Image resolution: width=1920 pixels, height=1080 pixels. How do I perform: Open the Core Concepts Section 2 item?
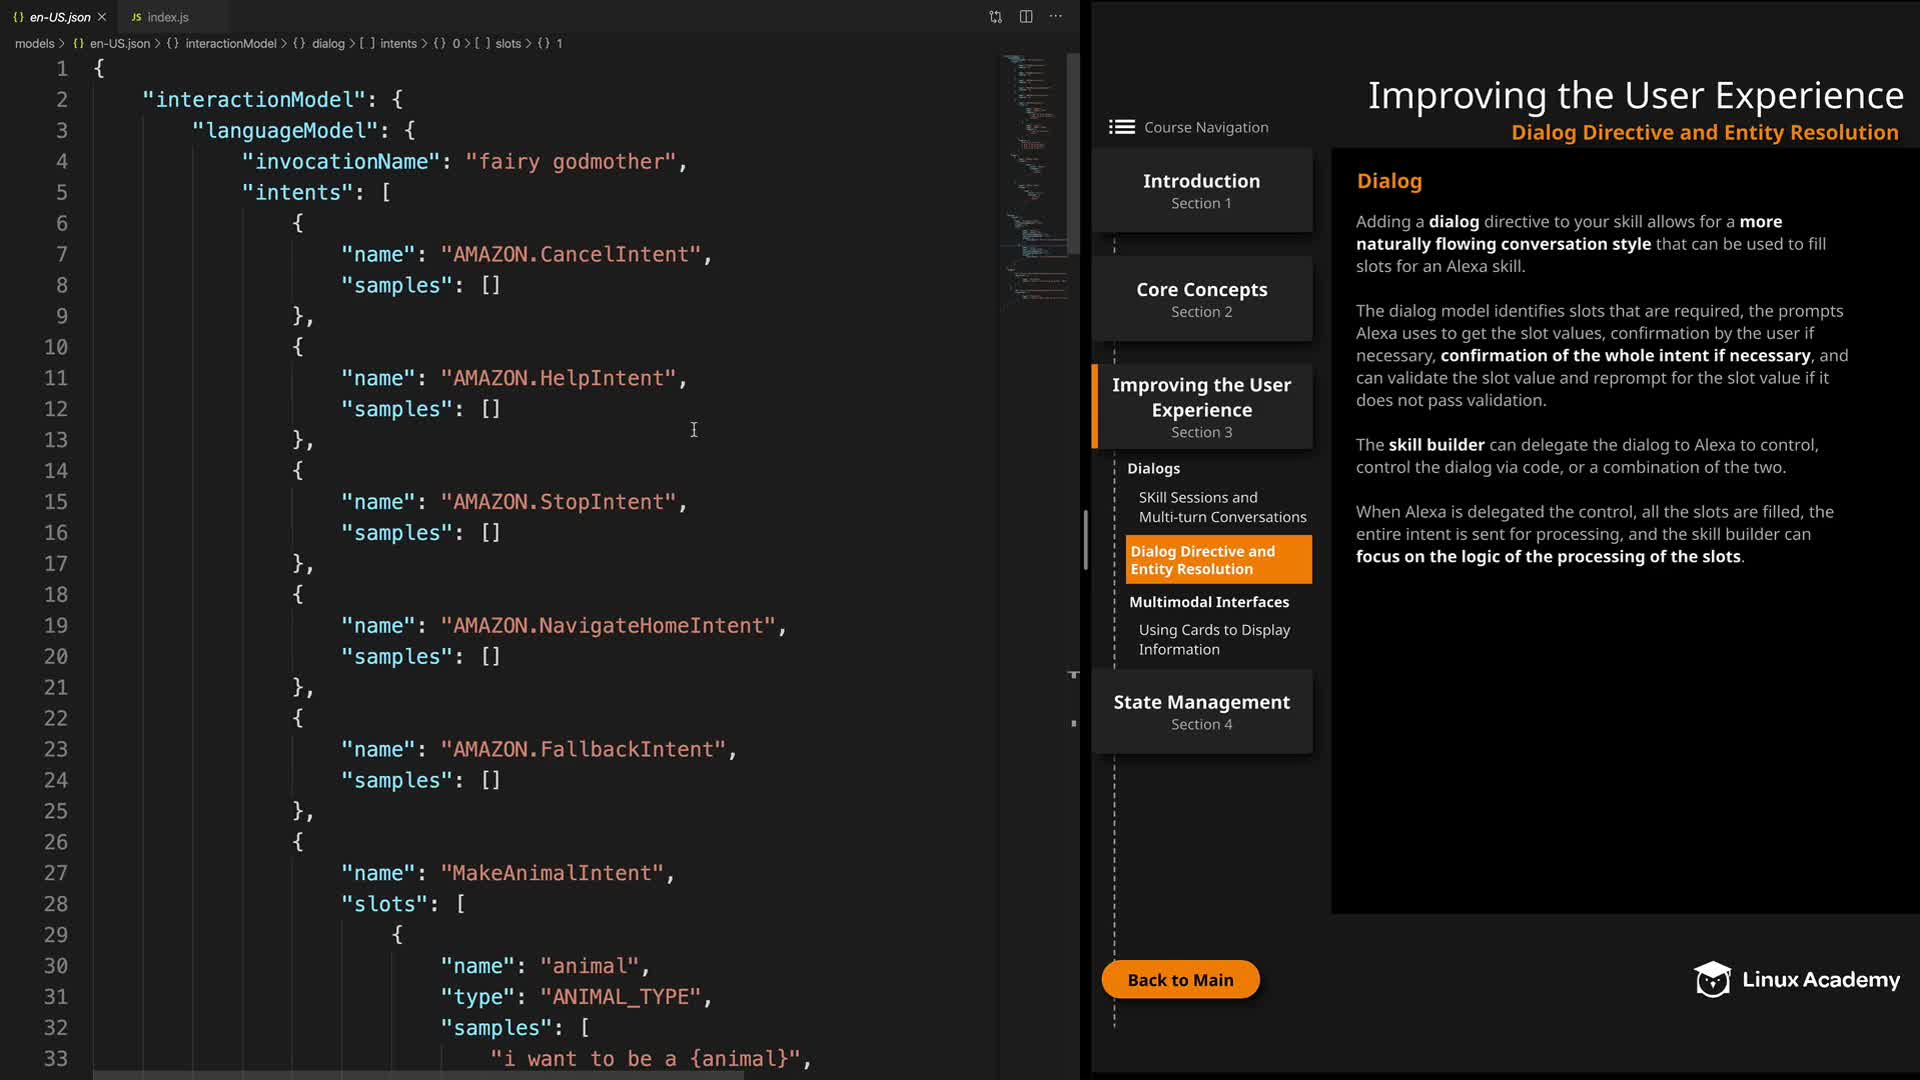(1201, 299)
